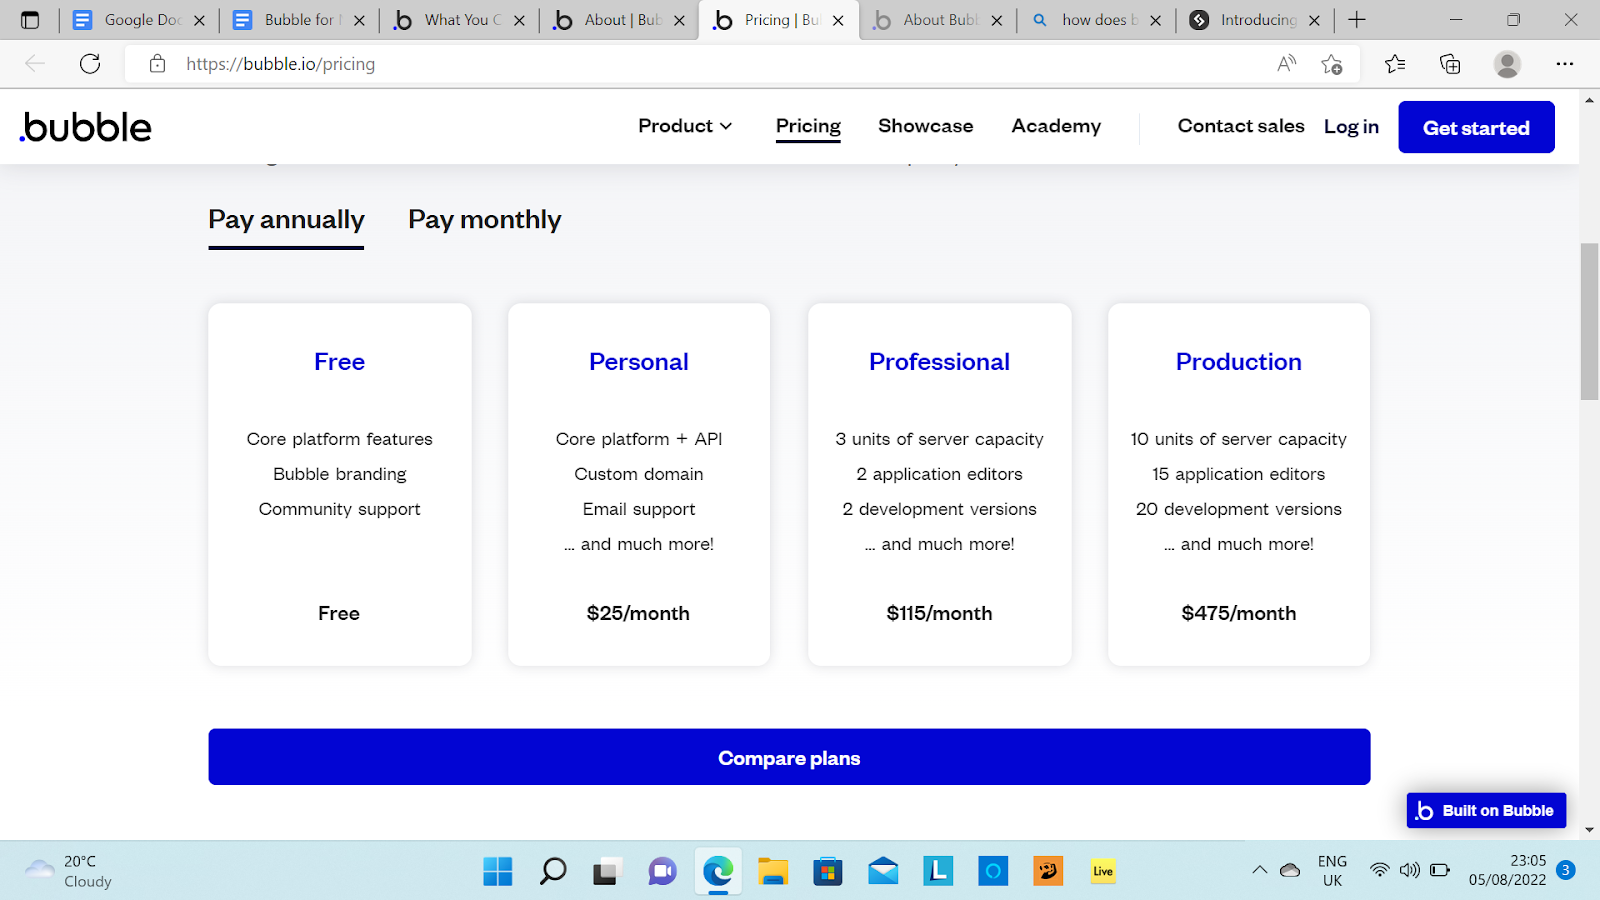Click $115/month price text
Viewport: 1600px width, 900px height.
click(939, 613)
